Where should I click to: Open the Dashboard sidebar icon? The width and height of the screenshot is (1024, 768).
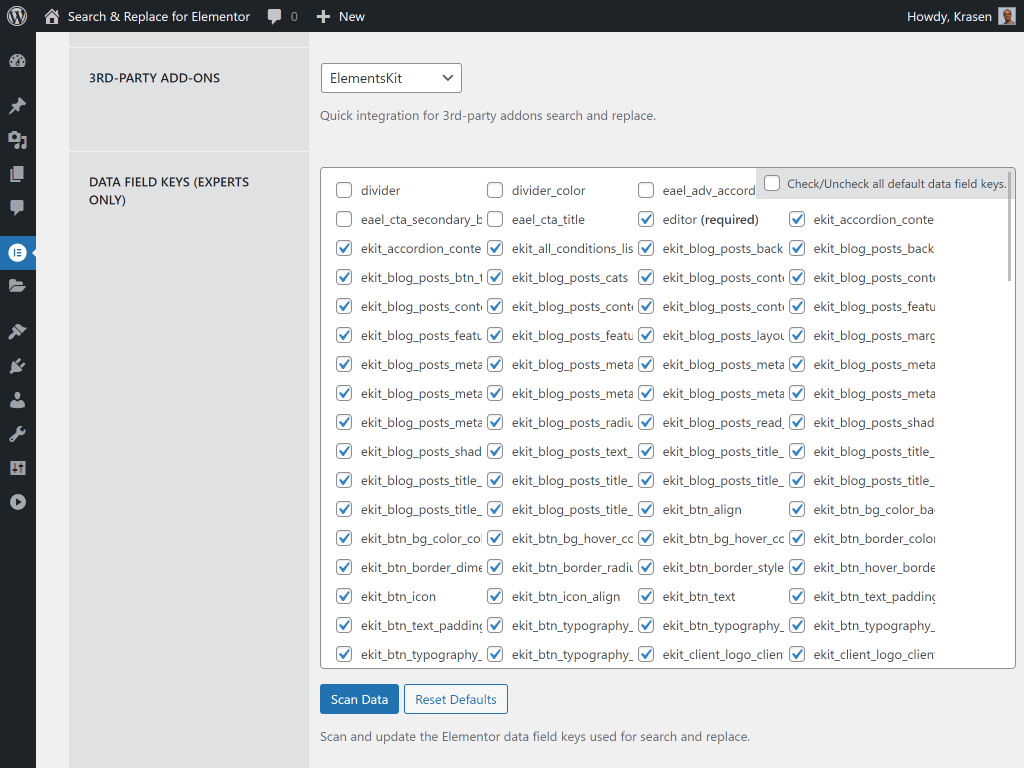(18, 61)
